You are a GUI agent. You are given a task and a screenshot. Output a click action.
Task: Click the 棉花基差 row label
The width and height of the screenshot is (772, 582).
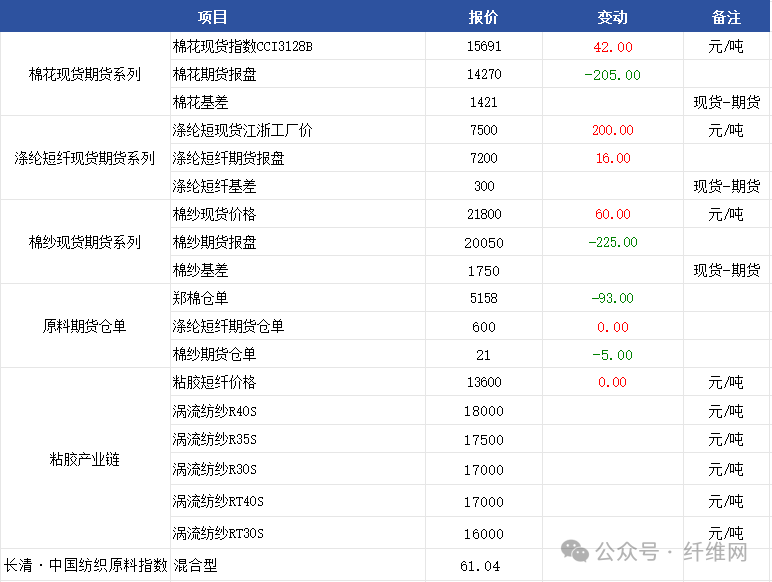tap(201, 102)
